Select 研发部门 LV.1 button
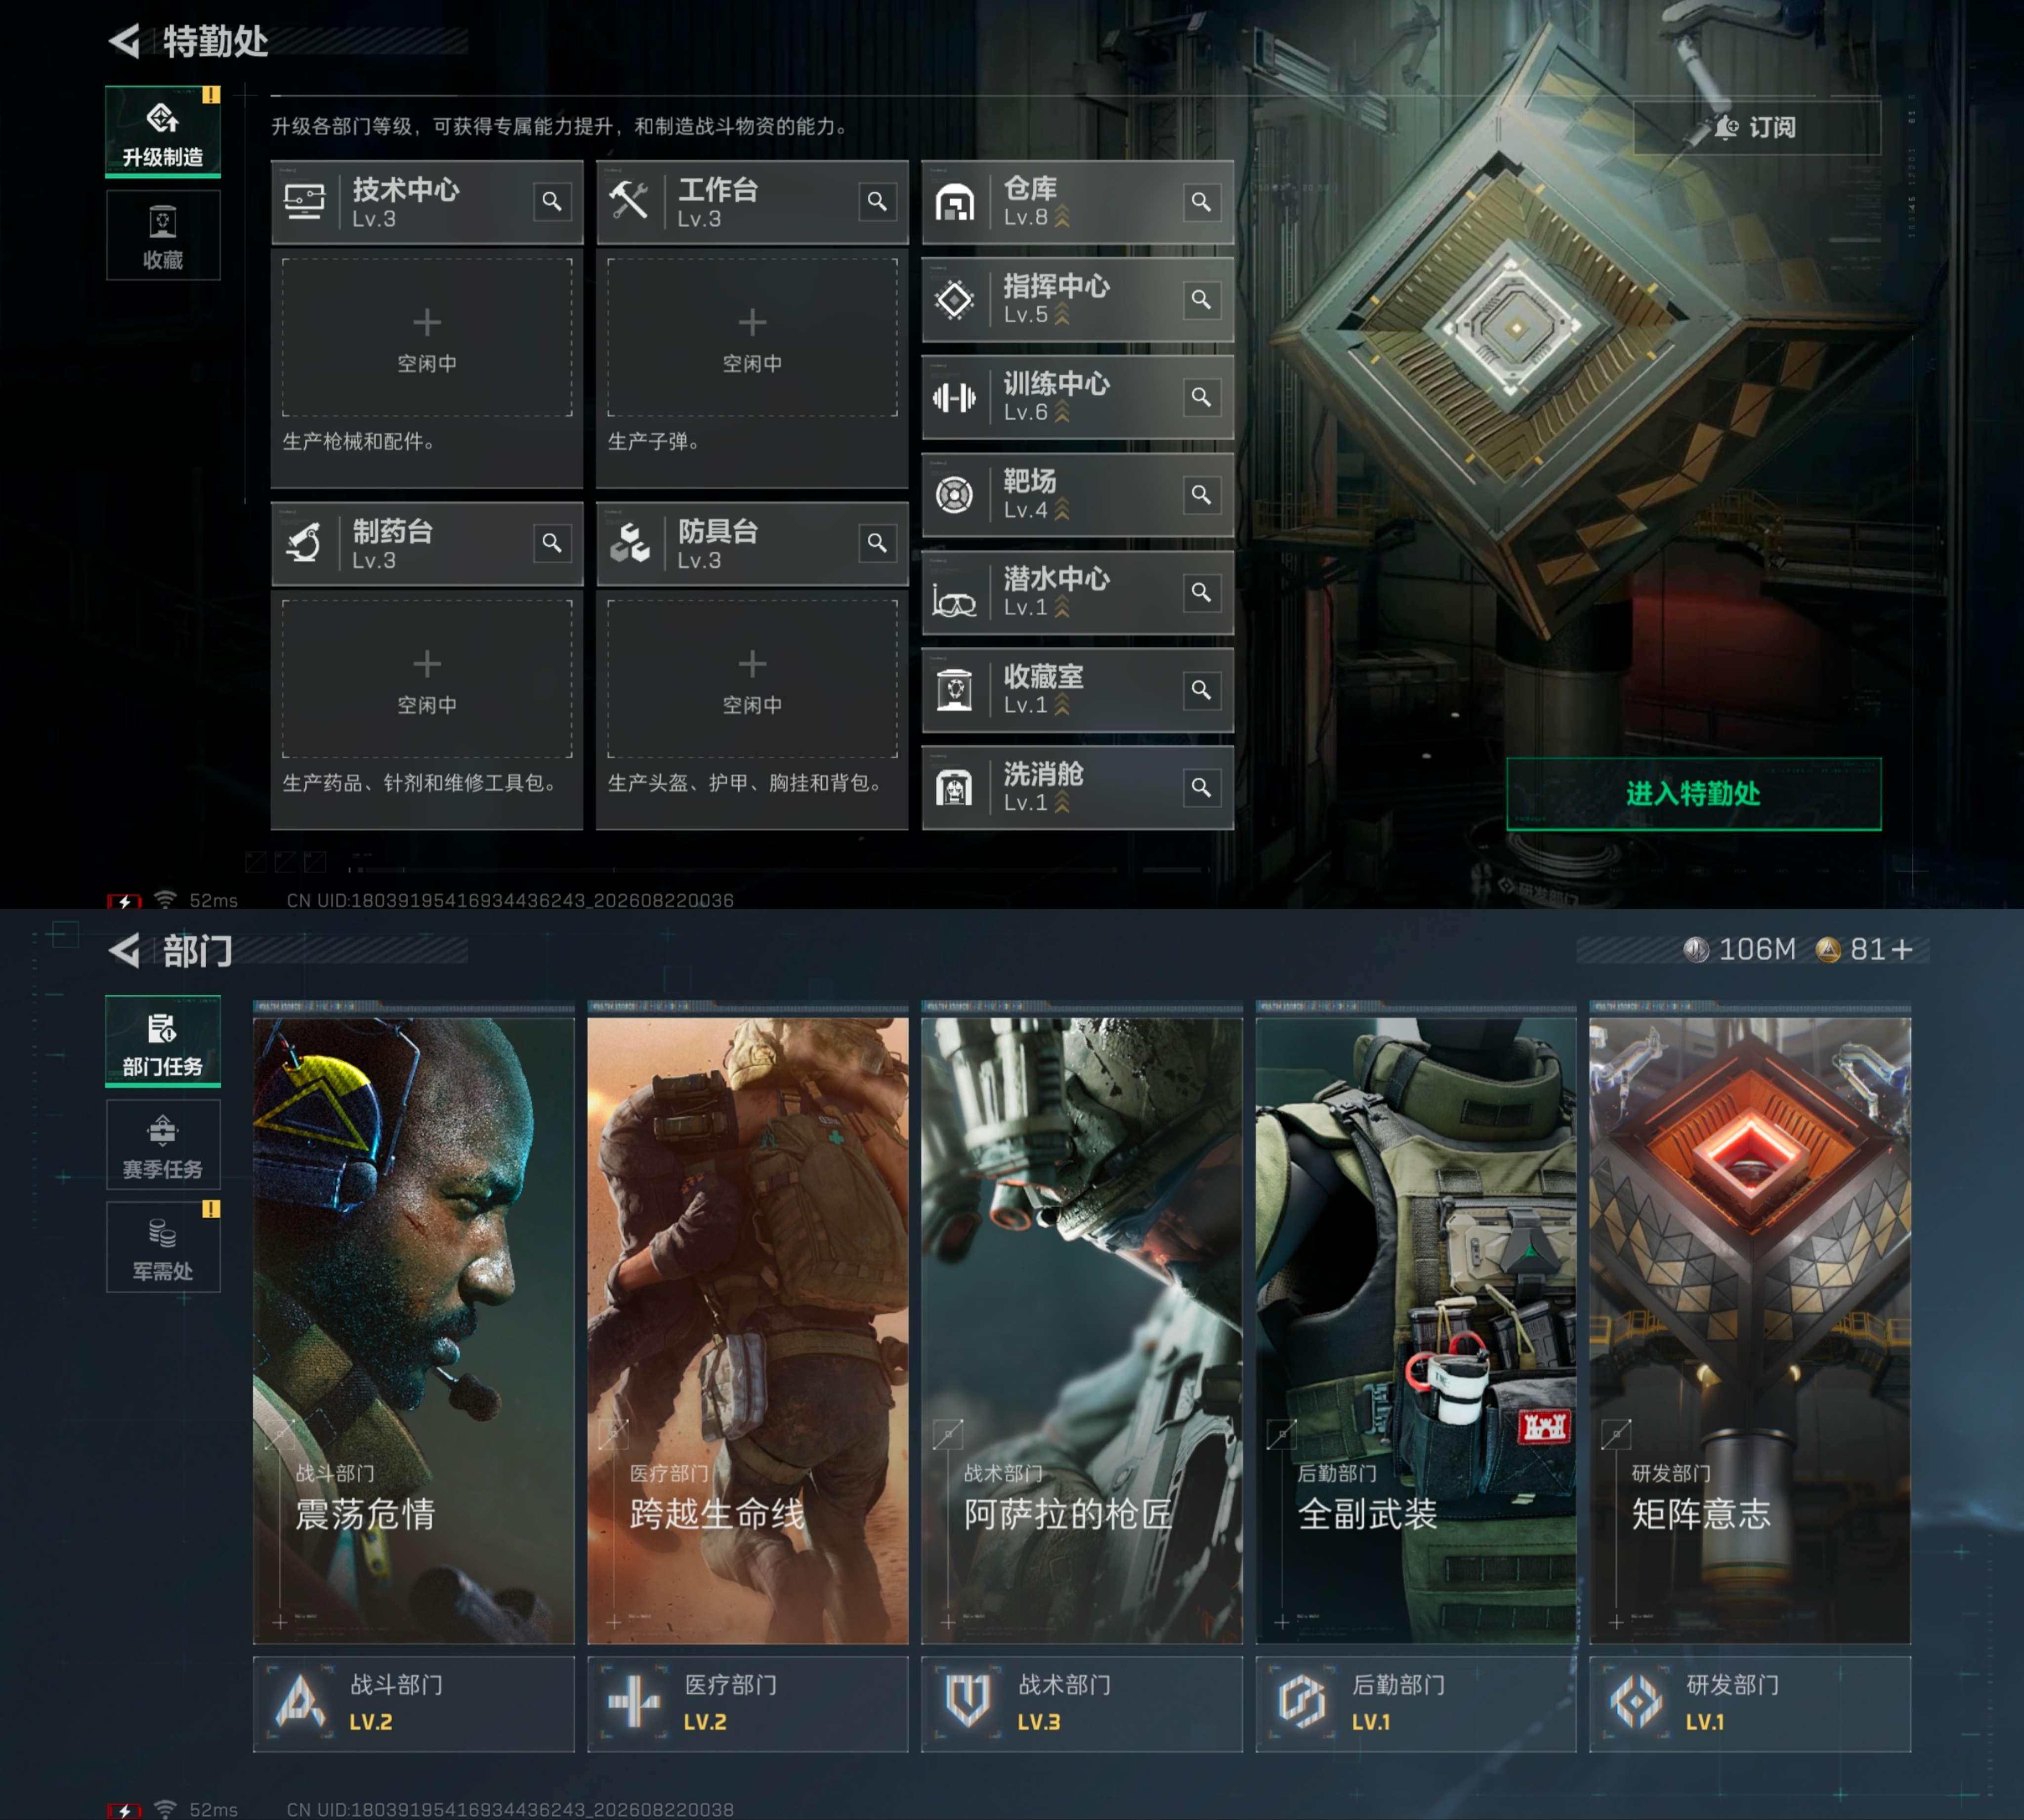2024x1820 pixels. coord(1750,1704)
